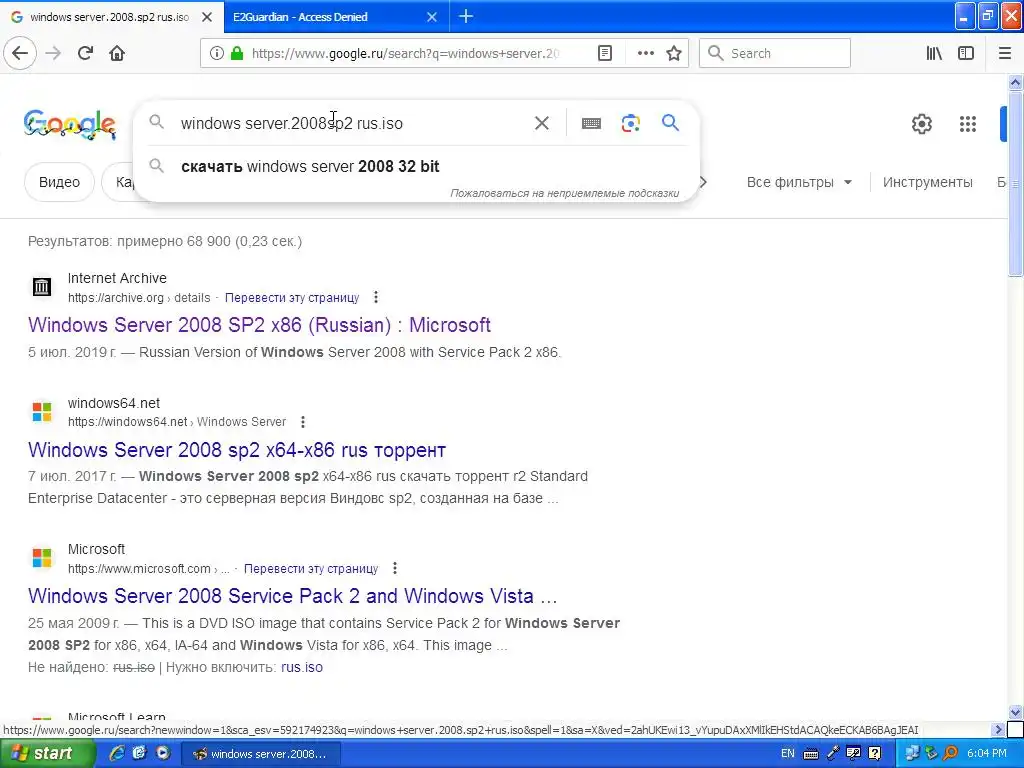The image size is (1024, 768).
Task: Click into the Google search query field
Action: pyautogui.click(x=353, y=123)
